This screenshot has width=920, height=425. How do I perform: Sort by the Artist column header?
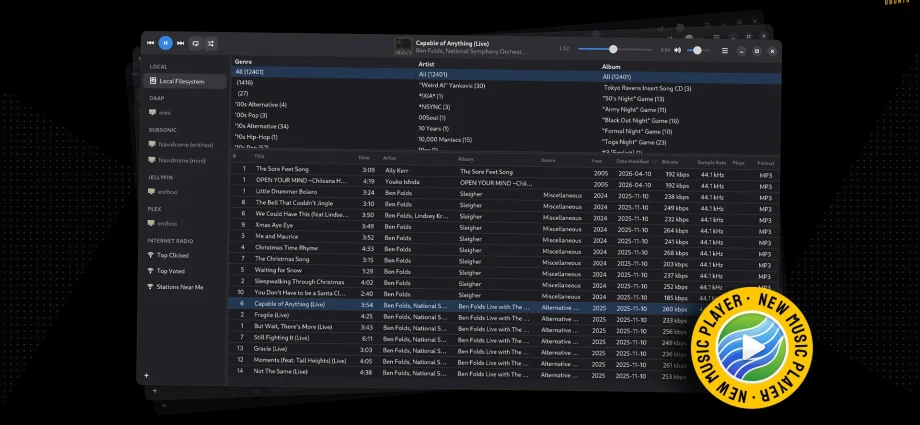[x=390, y=158]
